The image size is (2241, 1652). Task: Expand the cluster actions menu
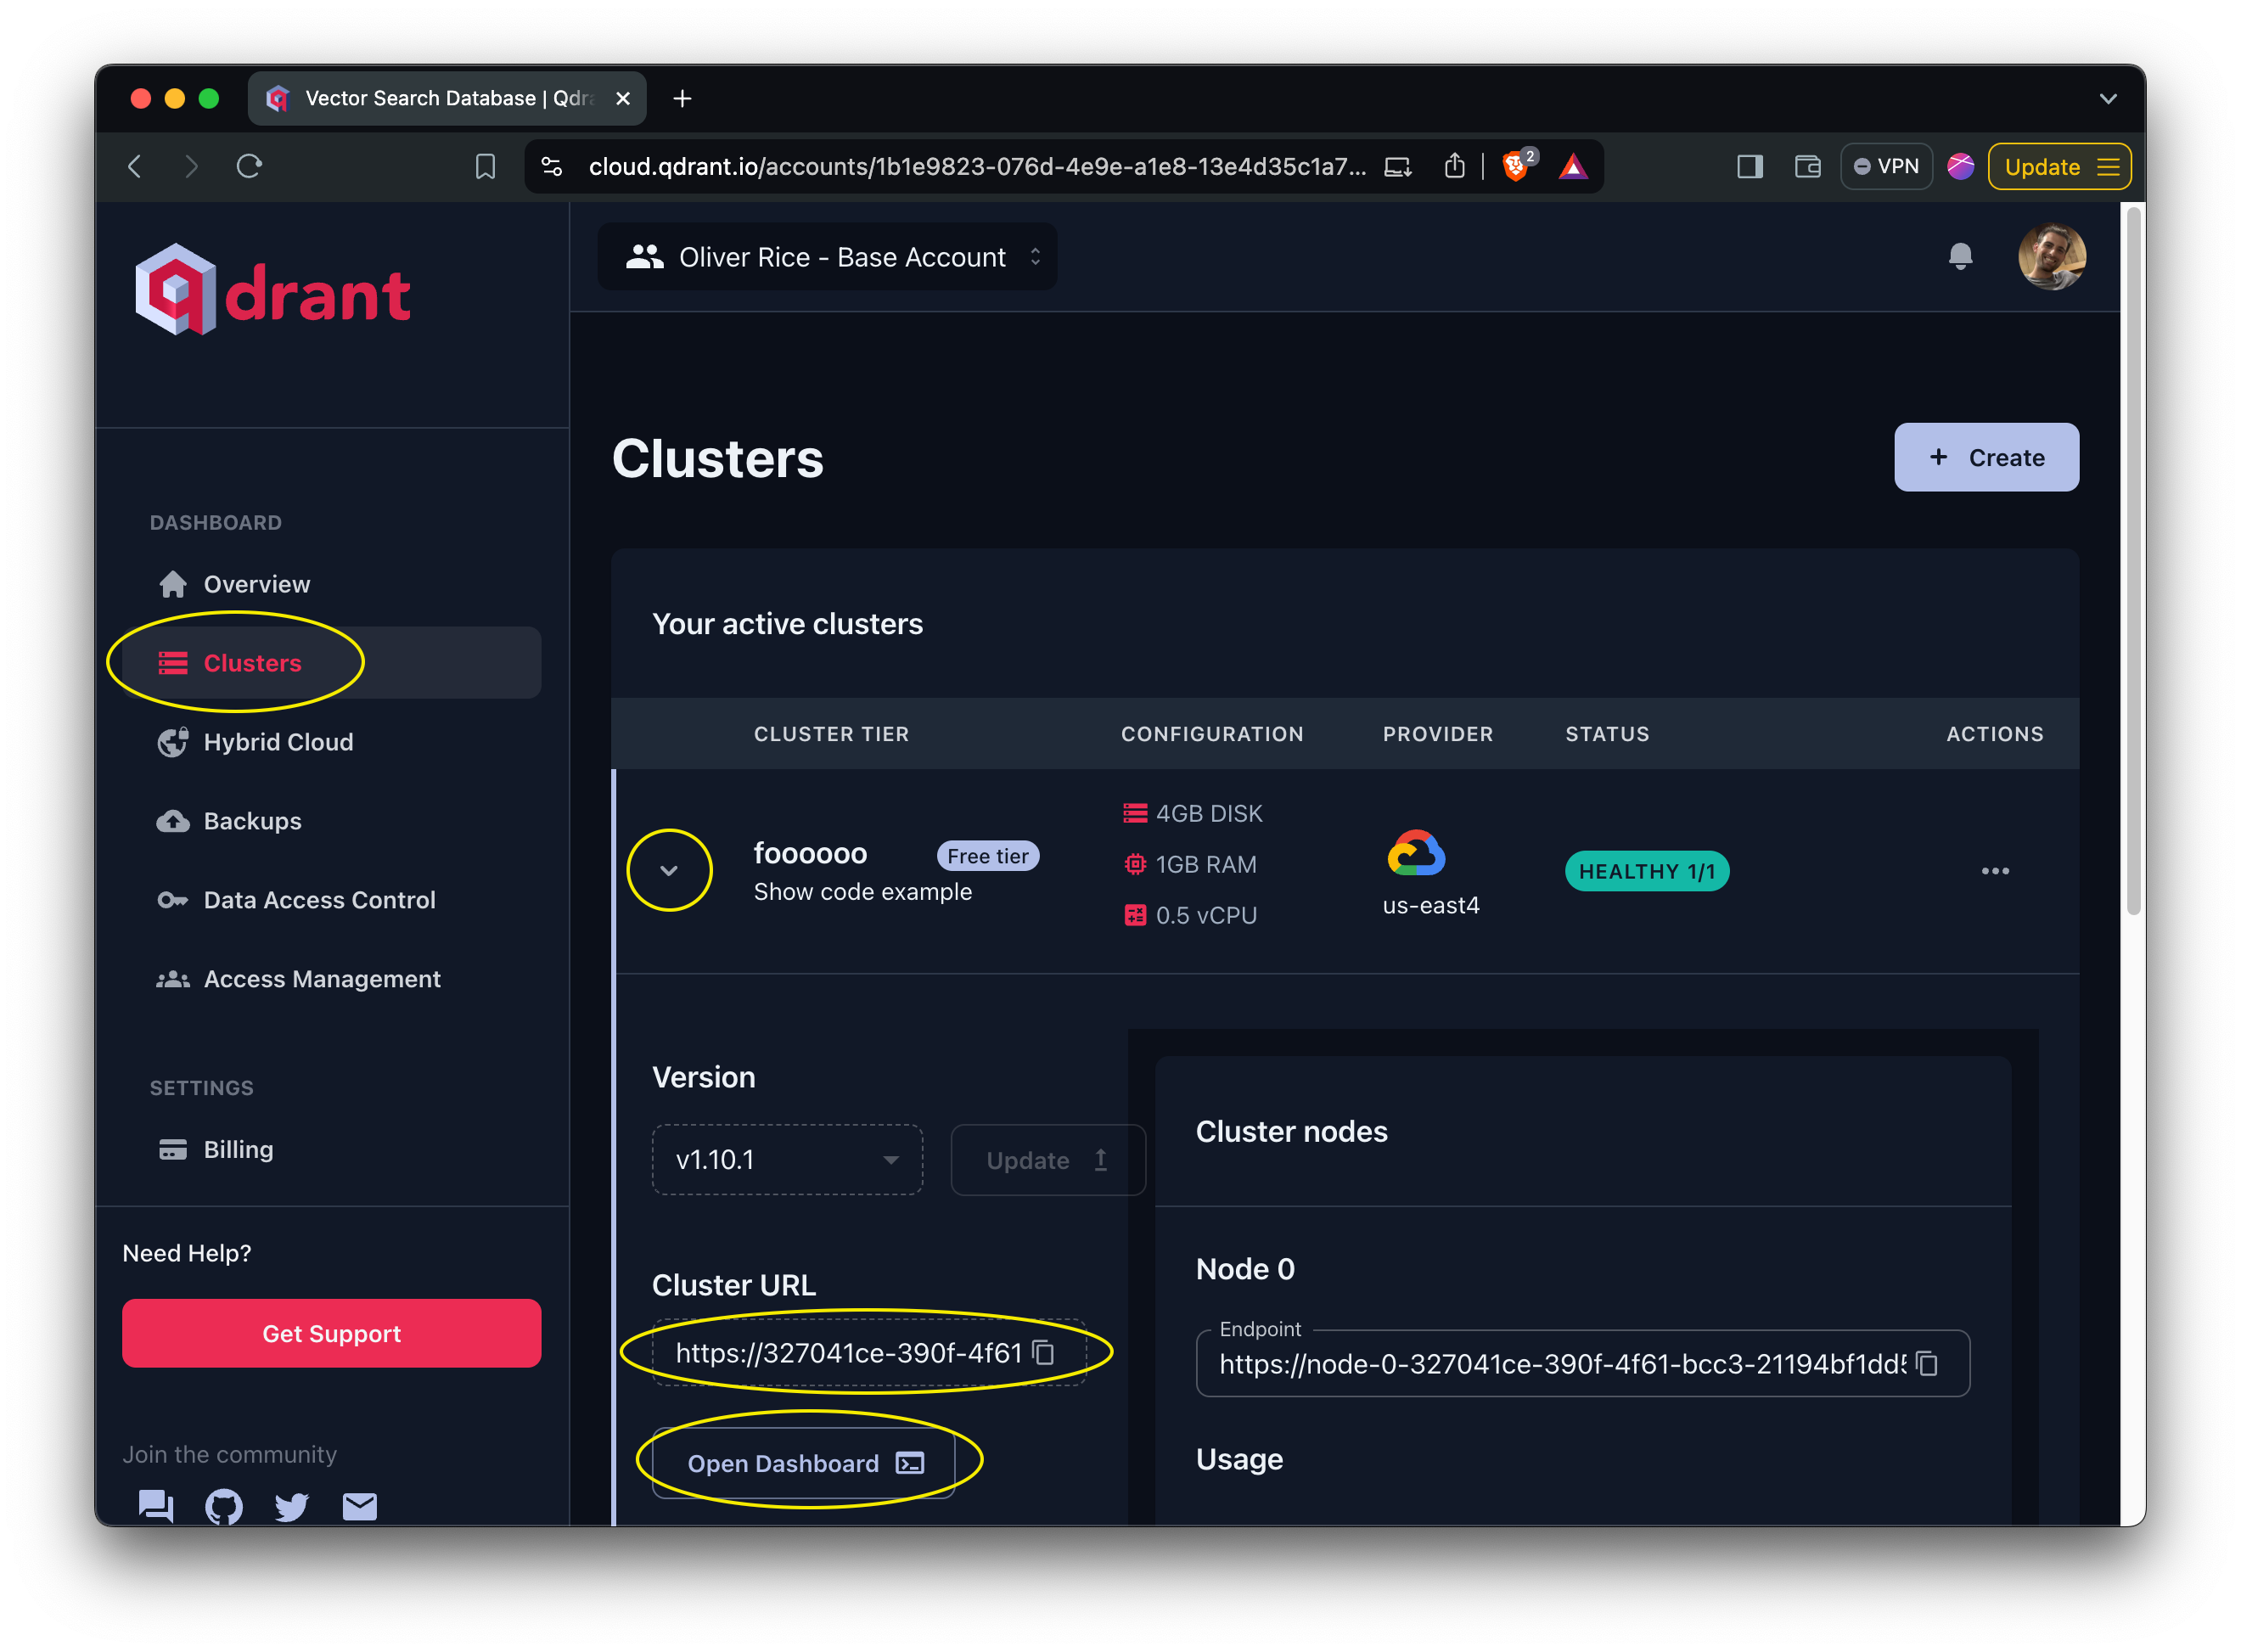[1996, 870]
